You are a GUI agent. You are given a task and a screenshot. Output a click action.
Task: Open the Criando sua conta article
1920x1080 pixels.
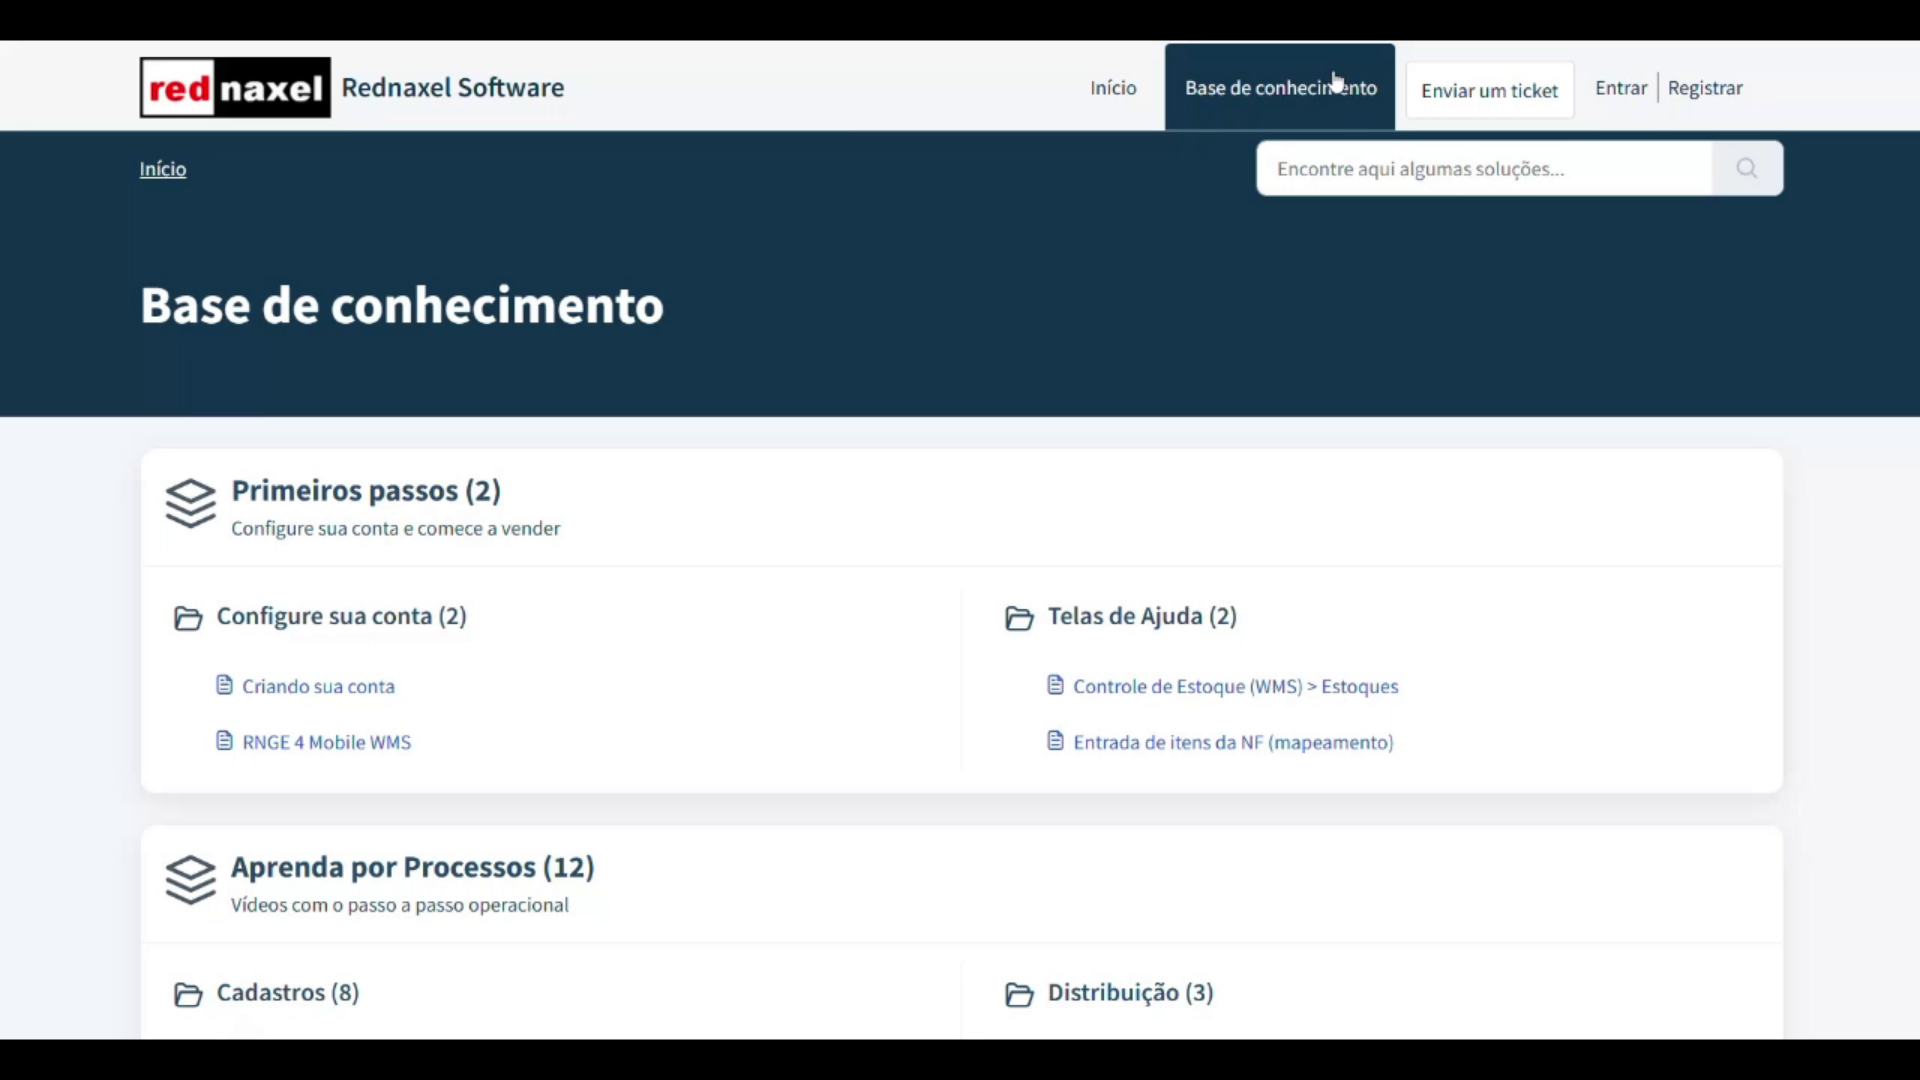[318, 686]
